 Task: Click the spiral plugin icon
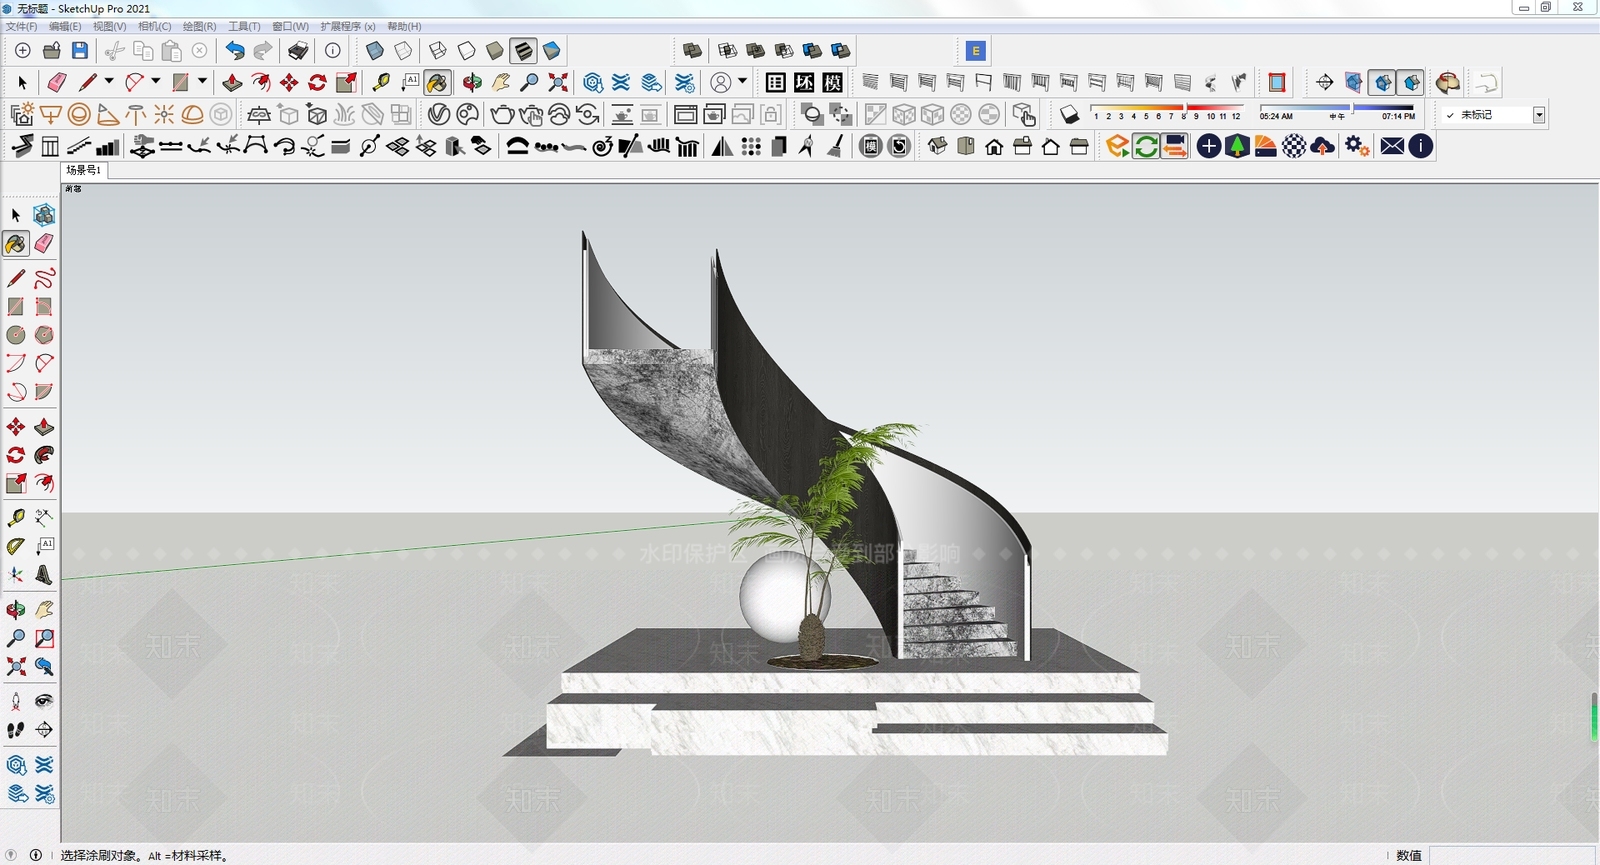[602, 146]
